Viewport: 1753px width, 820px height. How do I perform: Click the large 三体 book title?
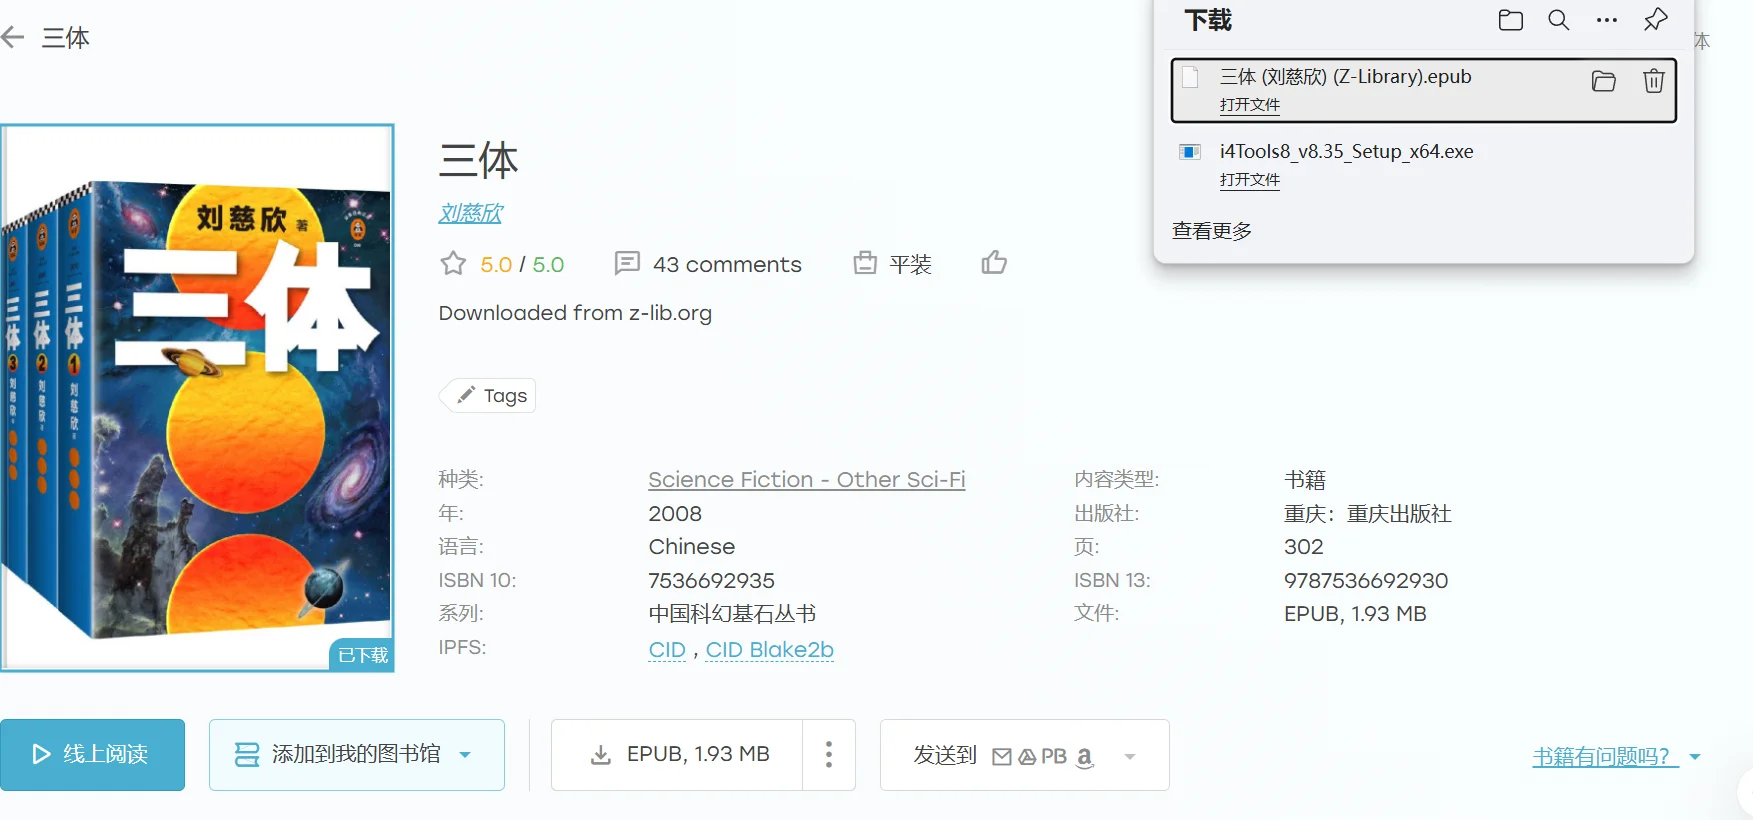point(479,160)
